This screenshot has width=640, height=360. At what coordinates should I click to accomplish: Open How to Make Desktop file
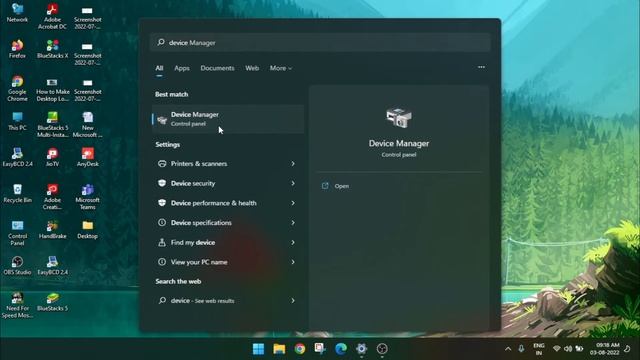point(52,89)
